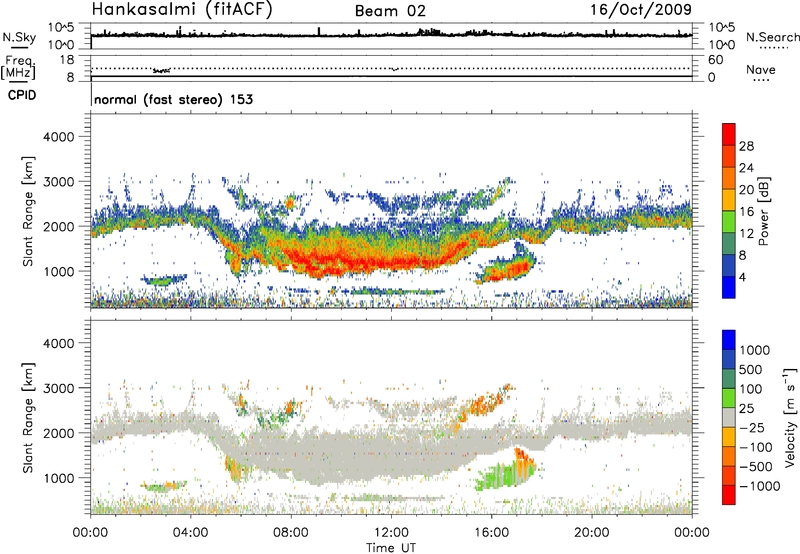The width and height of the screenshot is (800, 554).
Task: Click '-25' on the Velocity colorbar
Action: click(x=751, y=427)
